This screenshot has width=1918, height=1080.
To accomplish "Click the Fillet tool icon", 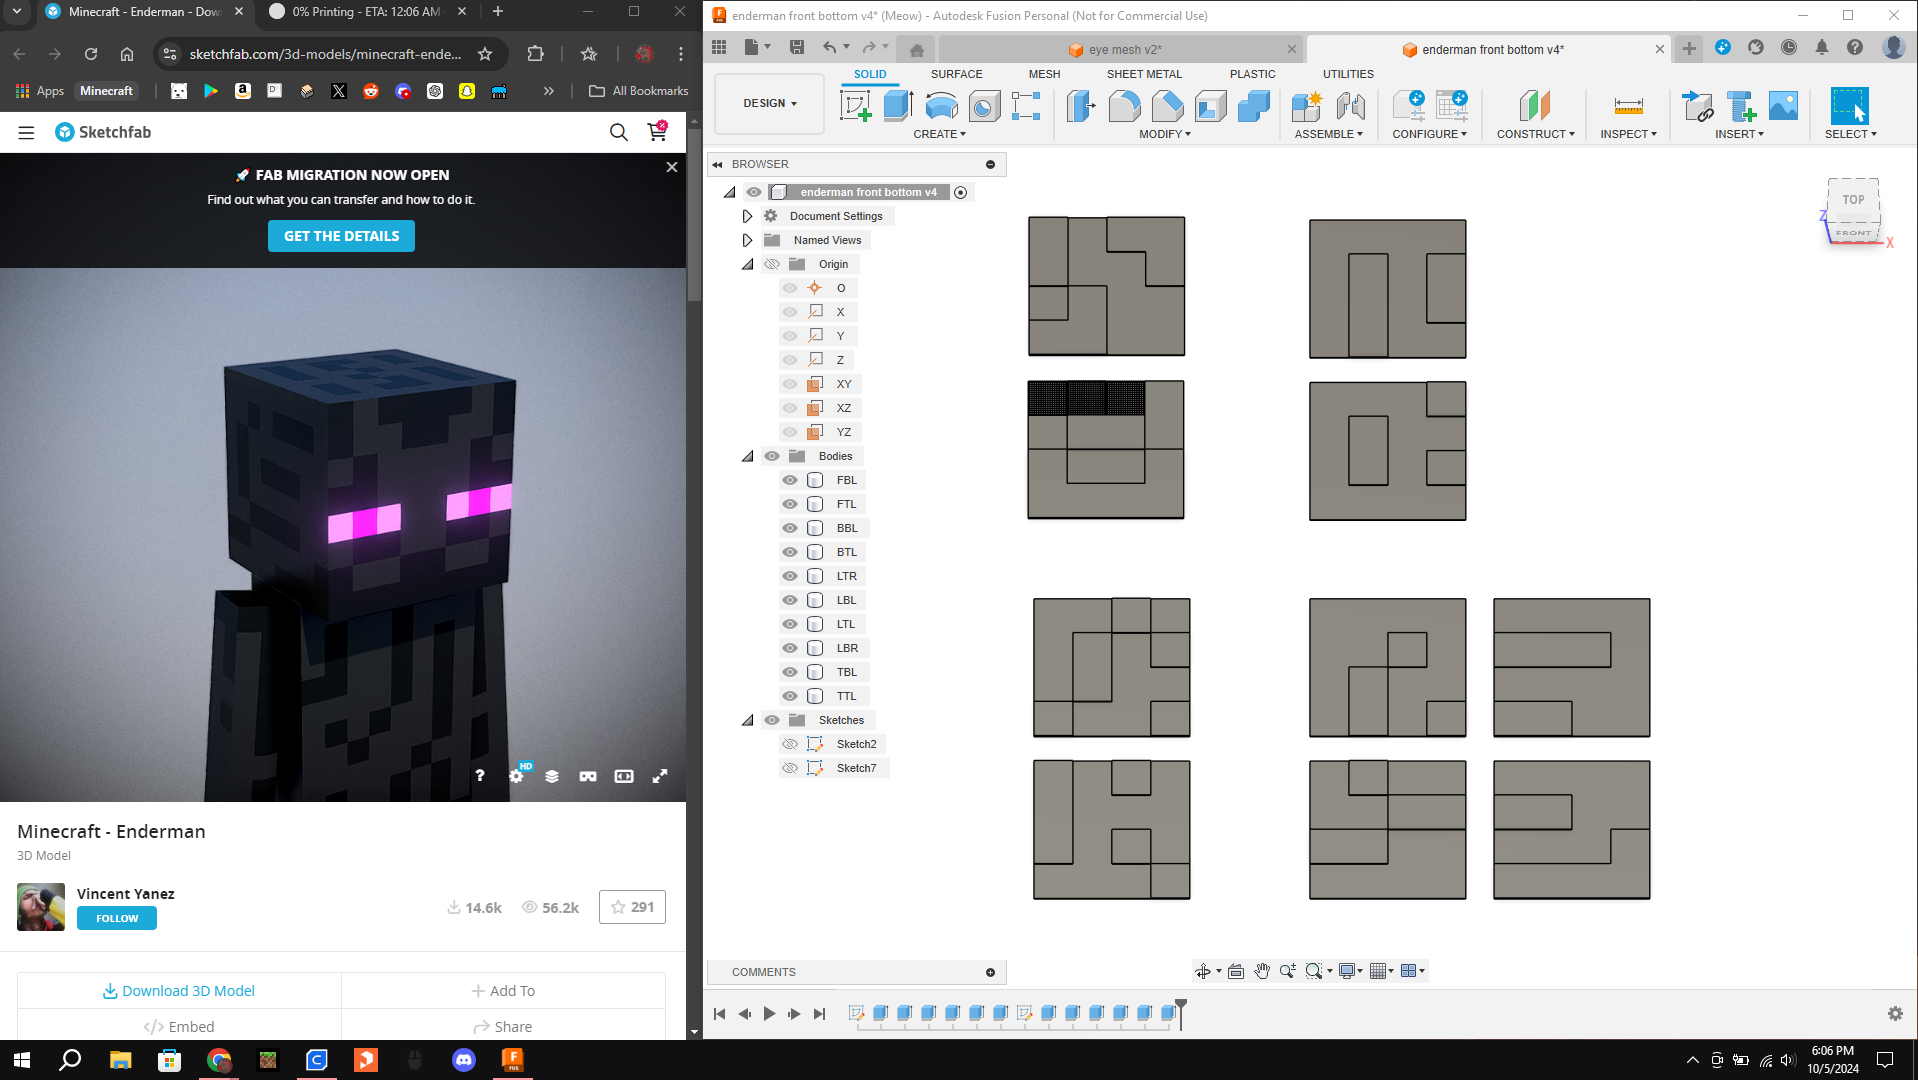I will [1124, 105].
